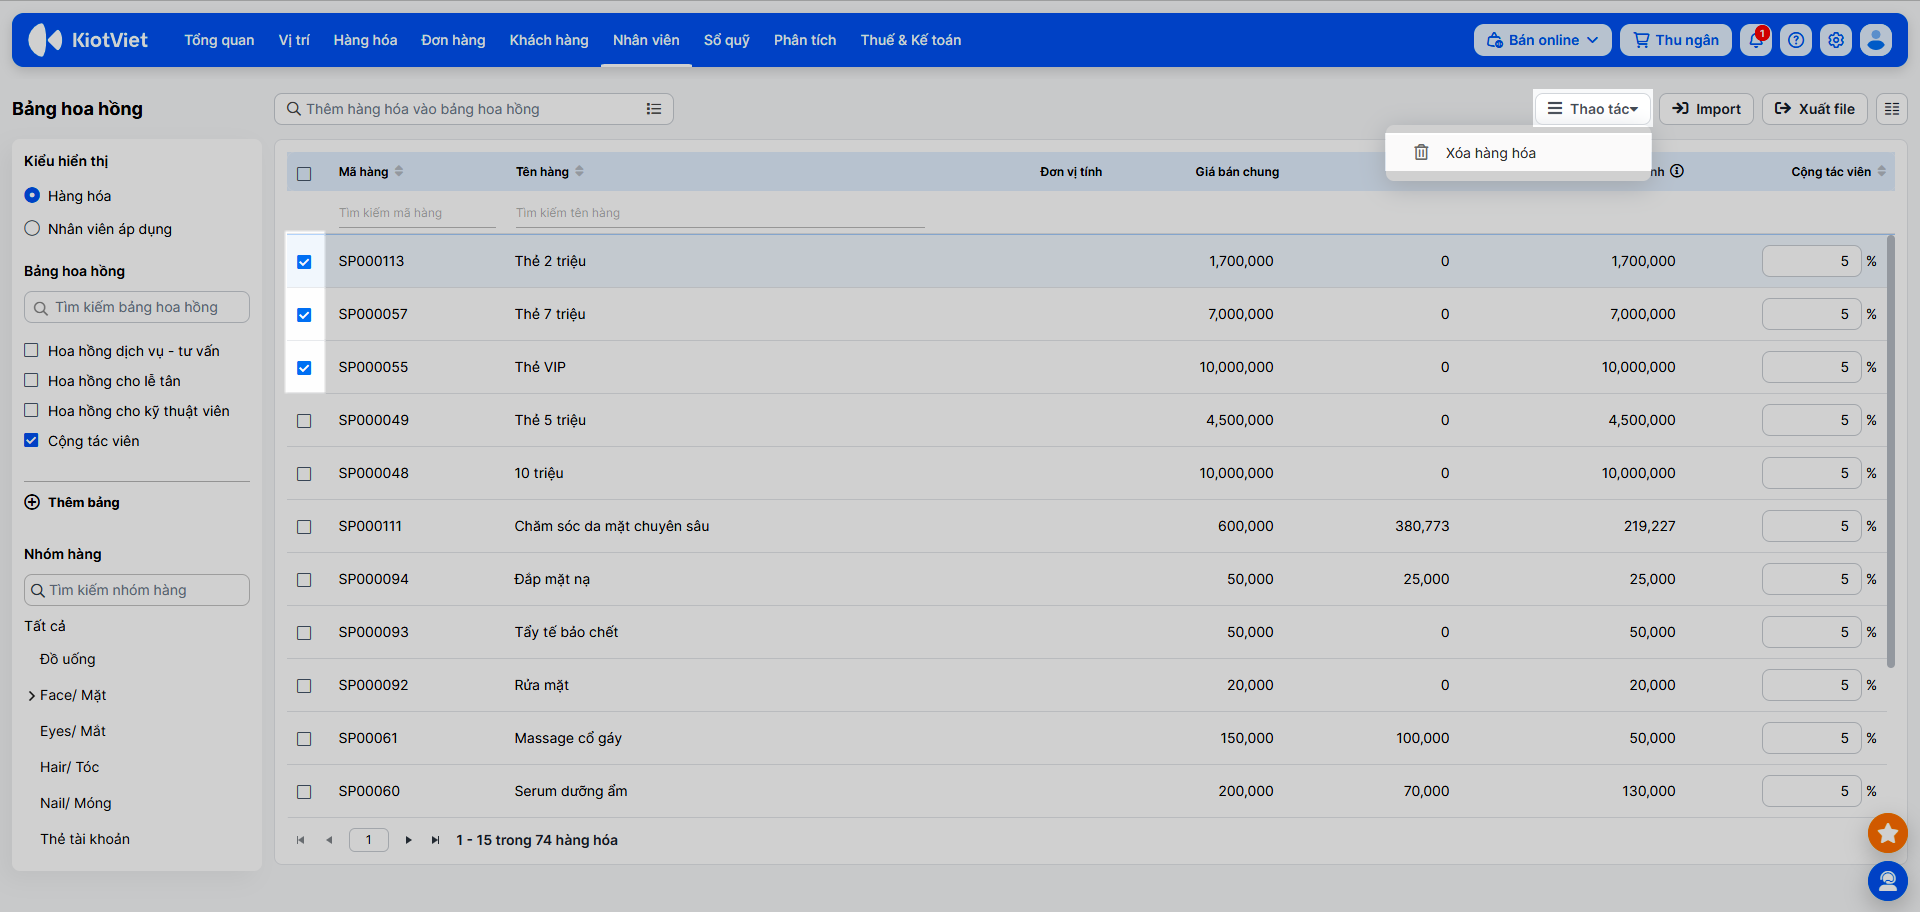The height and width of the screenshot is (912, 1920).
Task: Open the Thuế & Kế toán menu
Action: coord(911,40)
